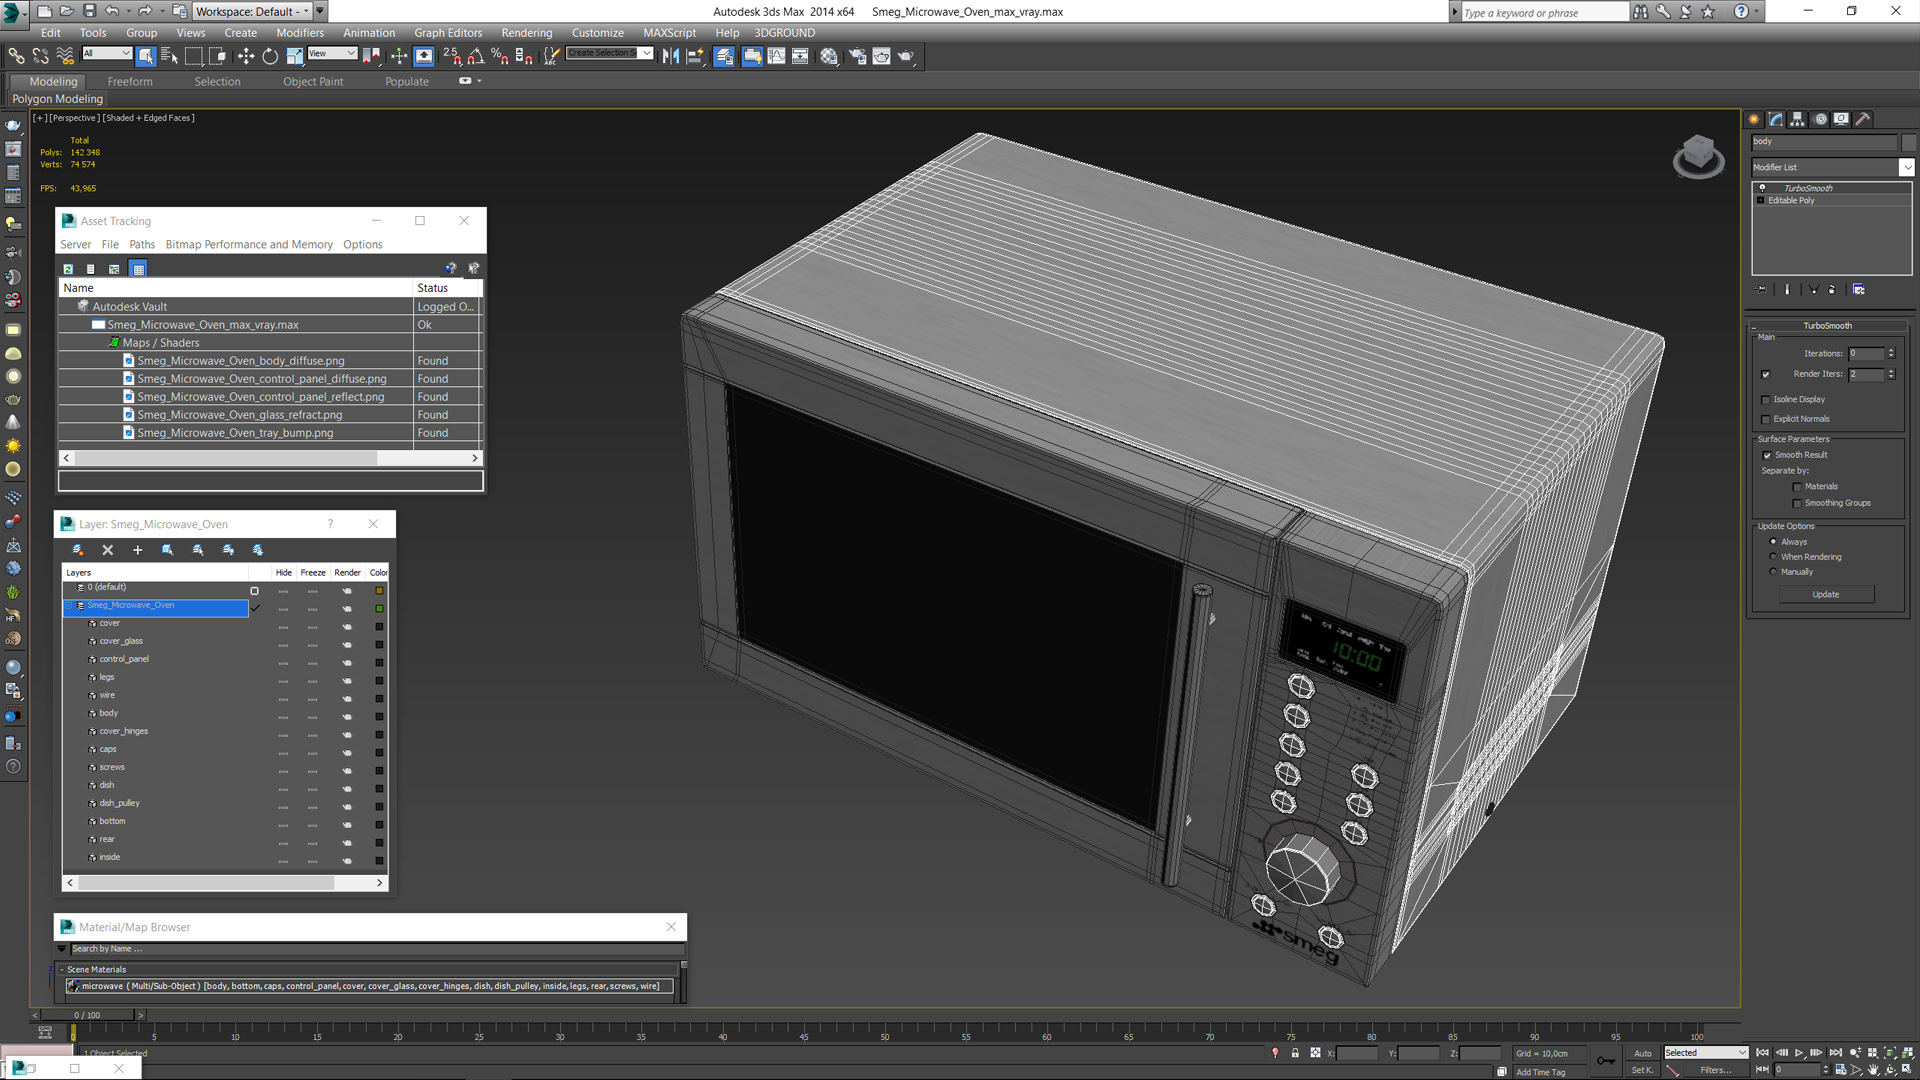Open Paths menu in Asset Tracking
The image size is (1920, 1080).
tap(142, 245)
